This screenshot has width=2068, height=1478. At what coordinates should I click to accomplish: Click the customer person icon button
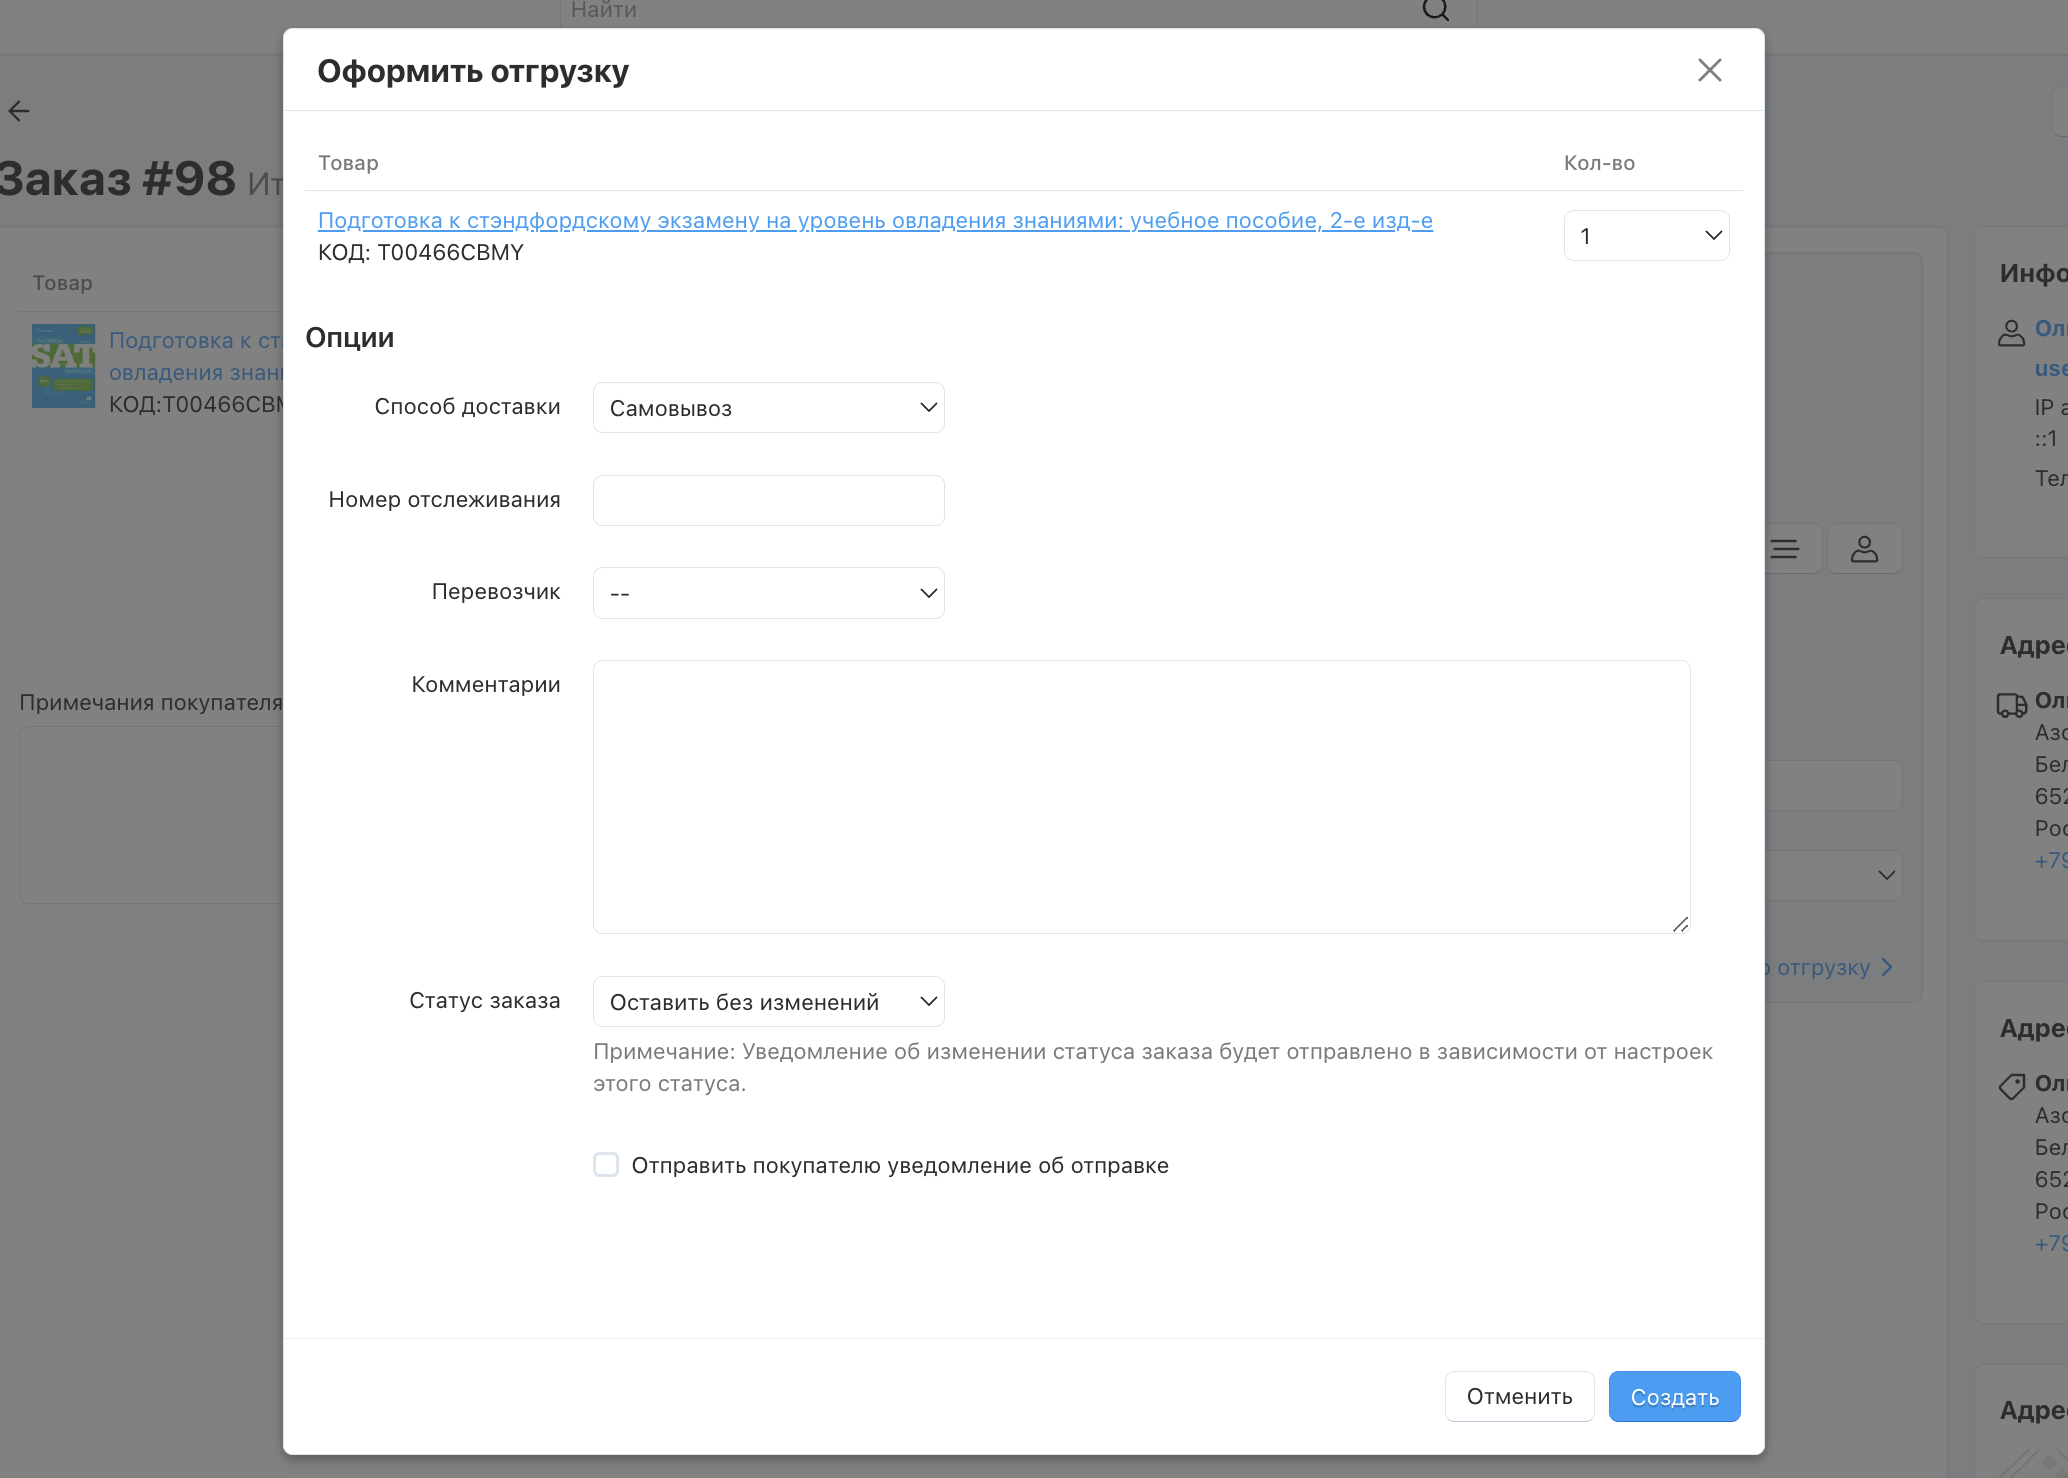coord(1864,549)
